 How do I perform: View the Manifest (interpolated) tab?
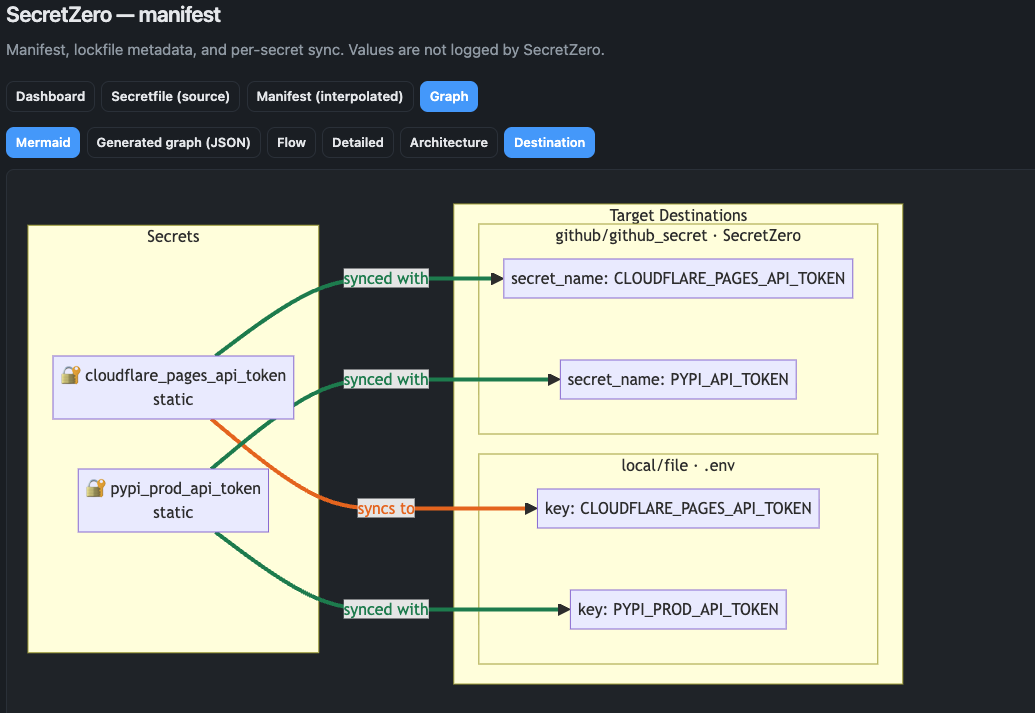coord(329,96)
